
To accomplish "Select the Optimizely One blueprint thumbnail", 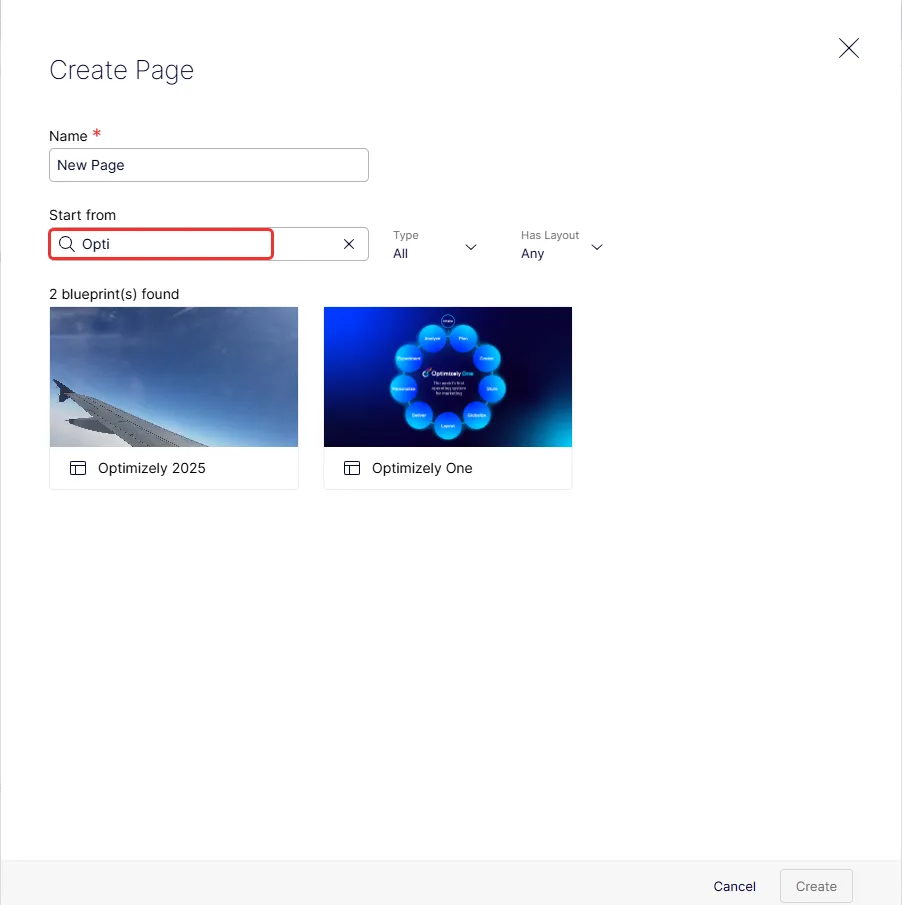I will pyautogui.click(x=448, y=377).
